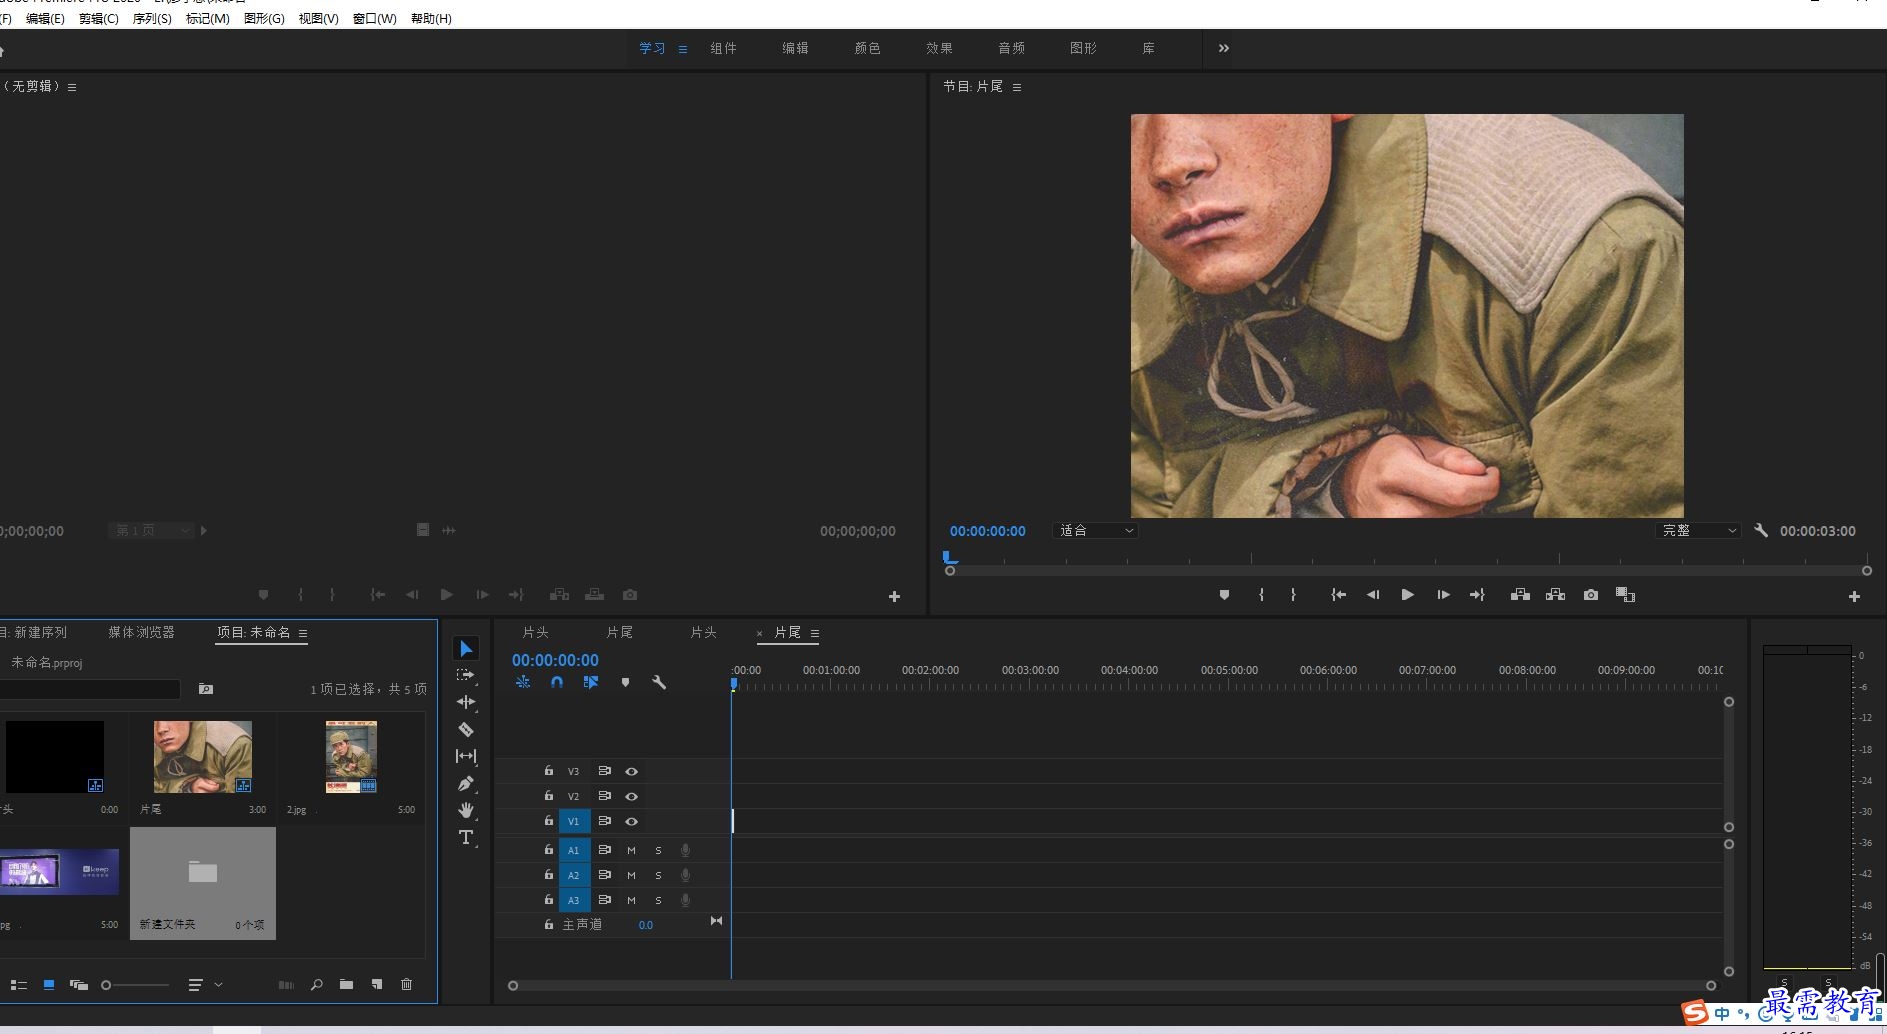This screenshot has width=1887, height=1034.
Task: Toggle A1 track targeting
Action: point(573,850)
